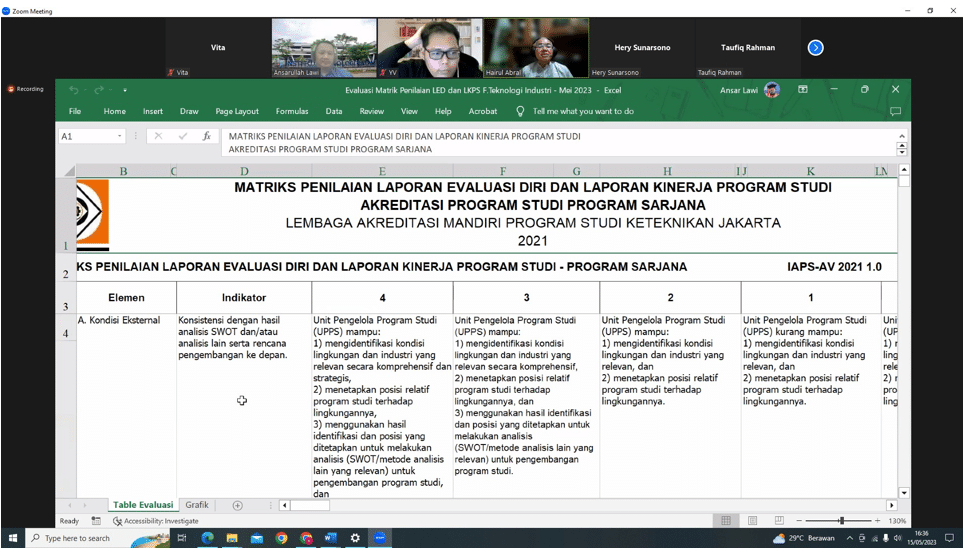This screenshot has width=963, height=552.
Task: Open the Help ribbon tab
Action: 443,111
